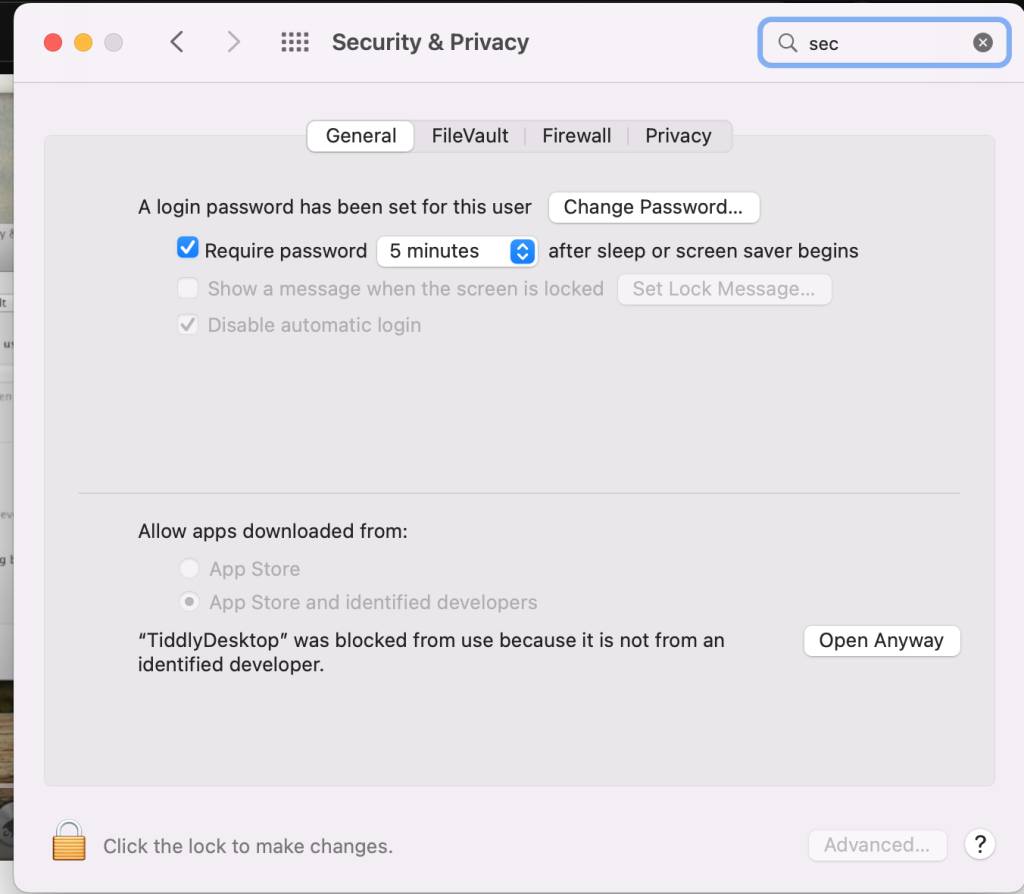Select App Store and identified developers option

point(188,602)
